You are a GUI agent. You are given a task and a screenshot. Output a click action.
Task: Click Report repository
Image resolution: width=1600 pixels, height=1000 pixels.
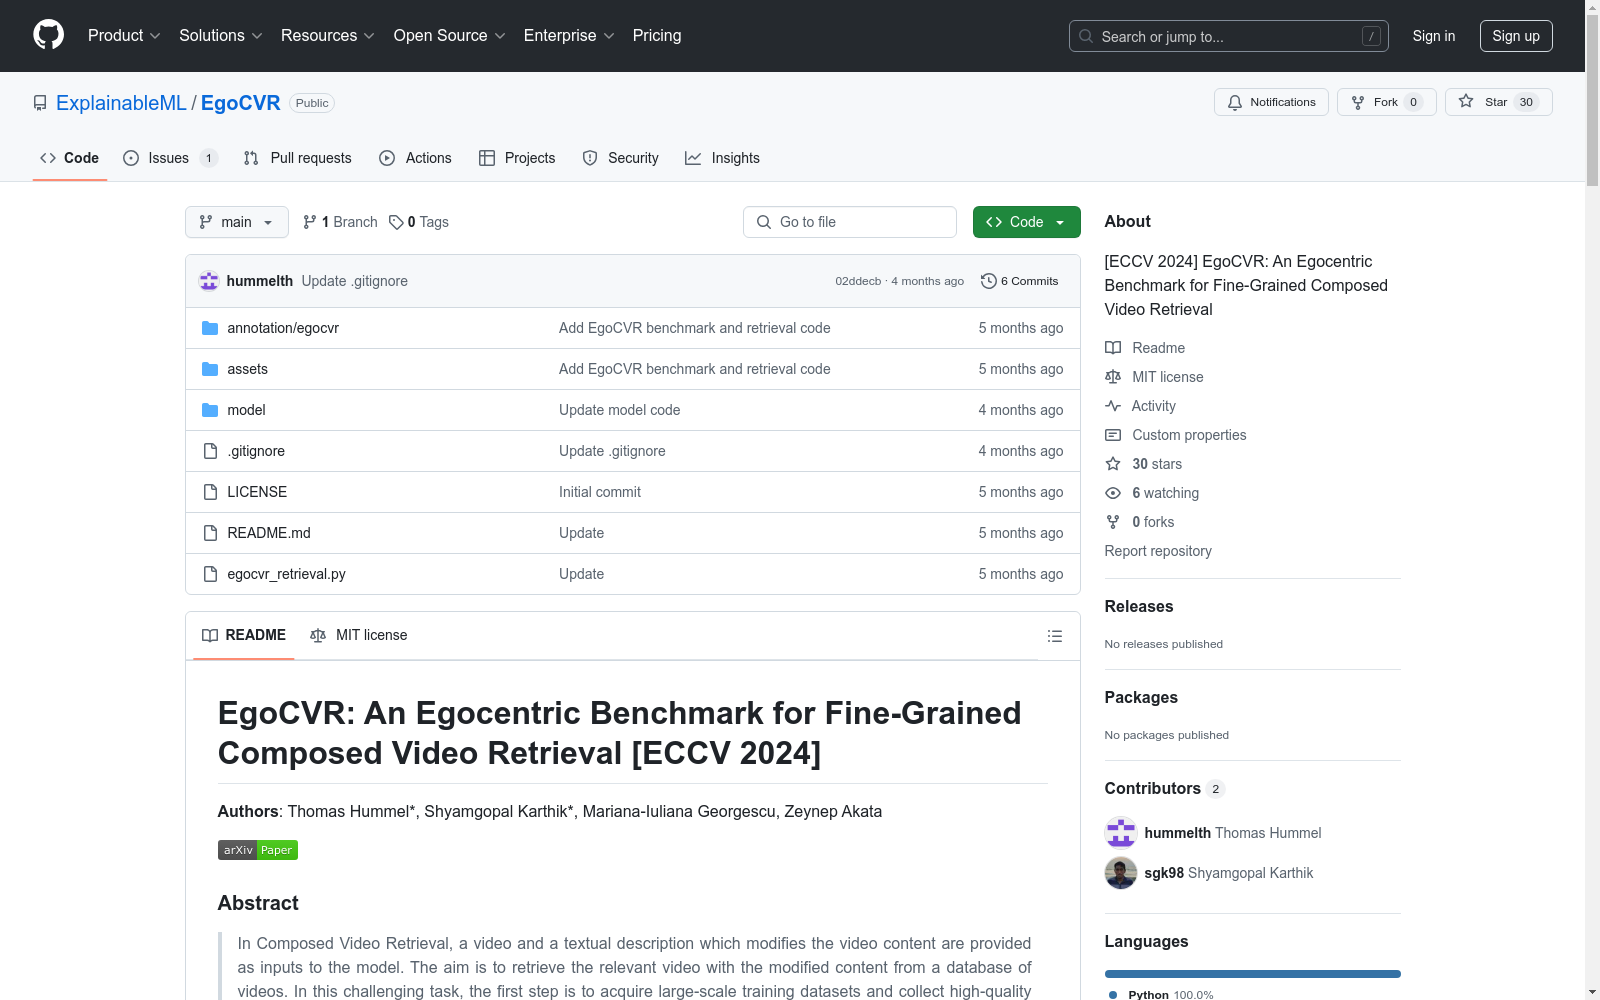tap(1158, 551)
